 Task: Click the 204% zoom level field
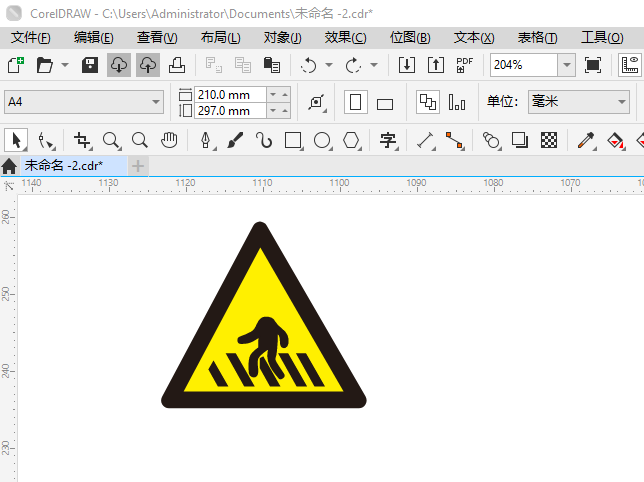(524, 65)
